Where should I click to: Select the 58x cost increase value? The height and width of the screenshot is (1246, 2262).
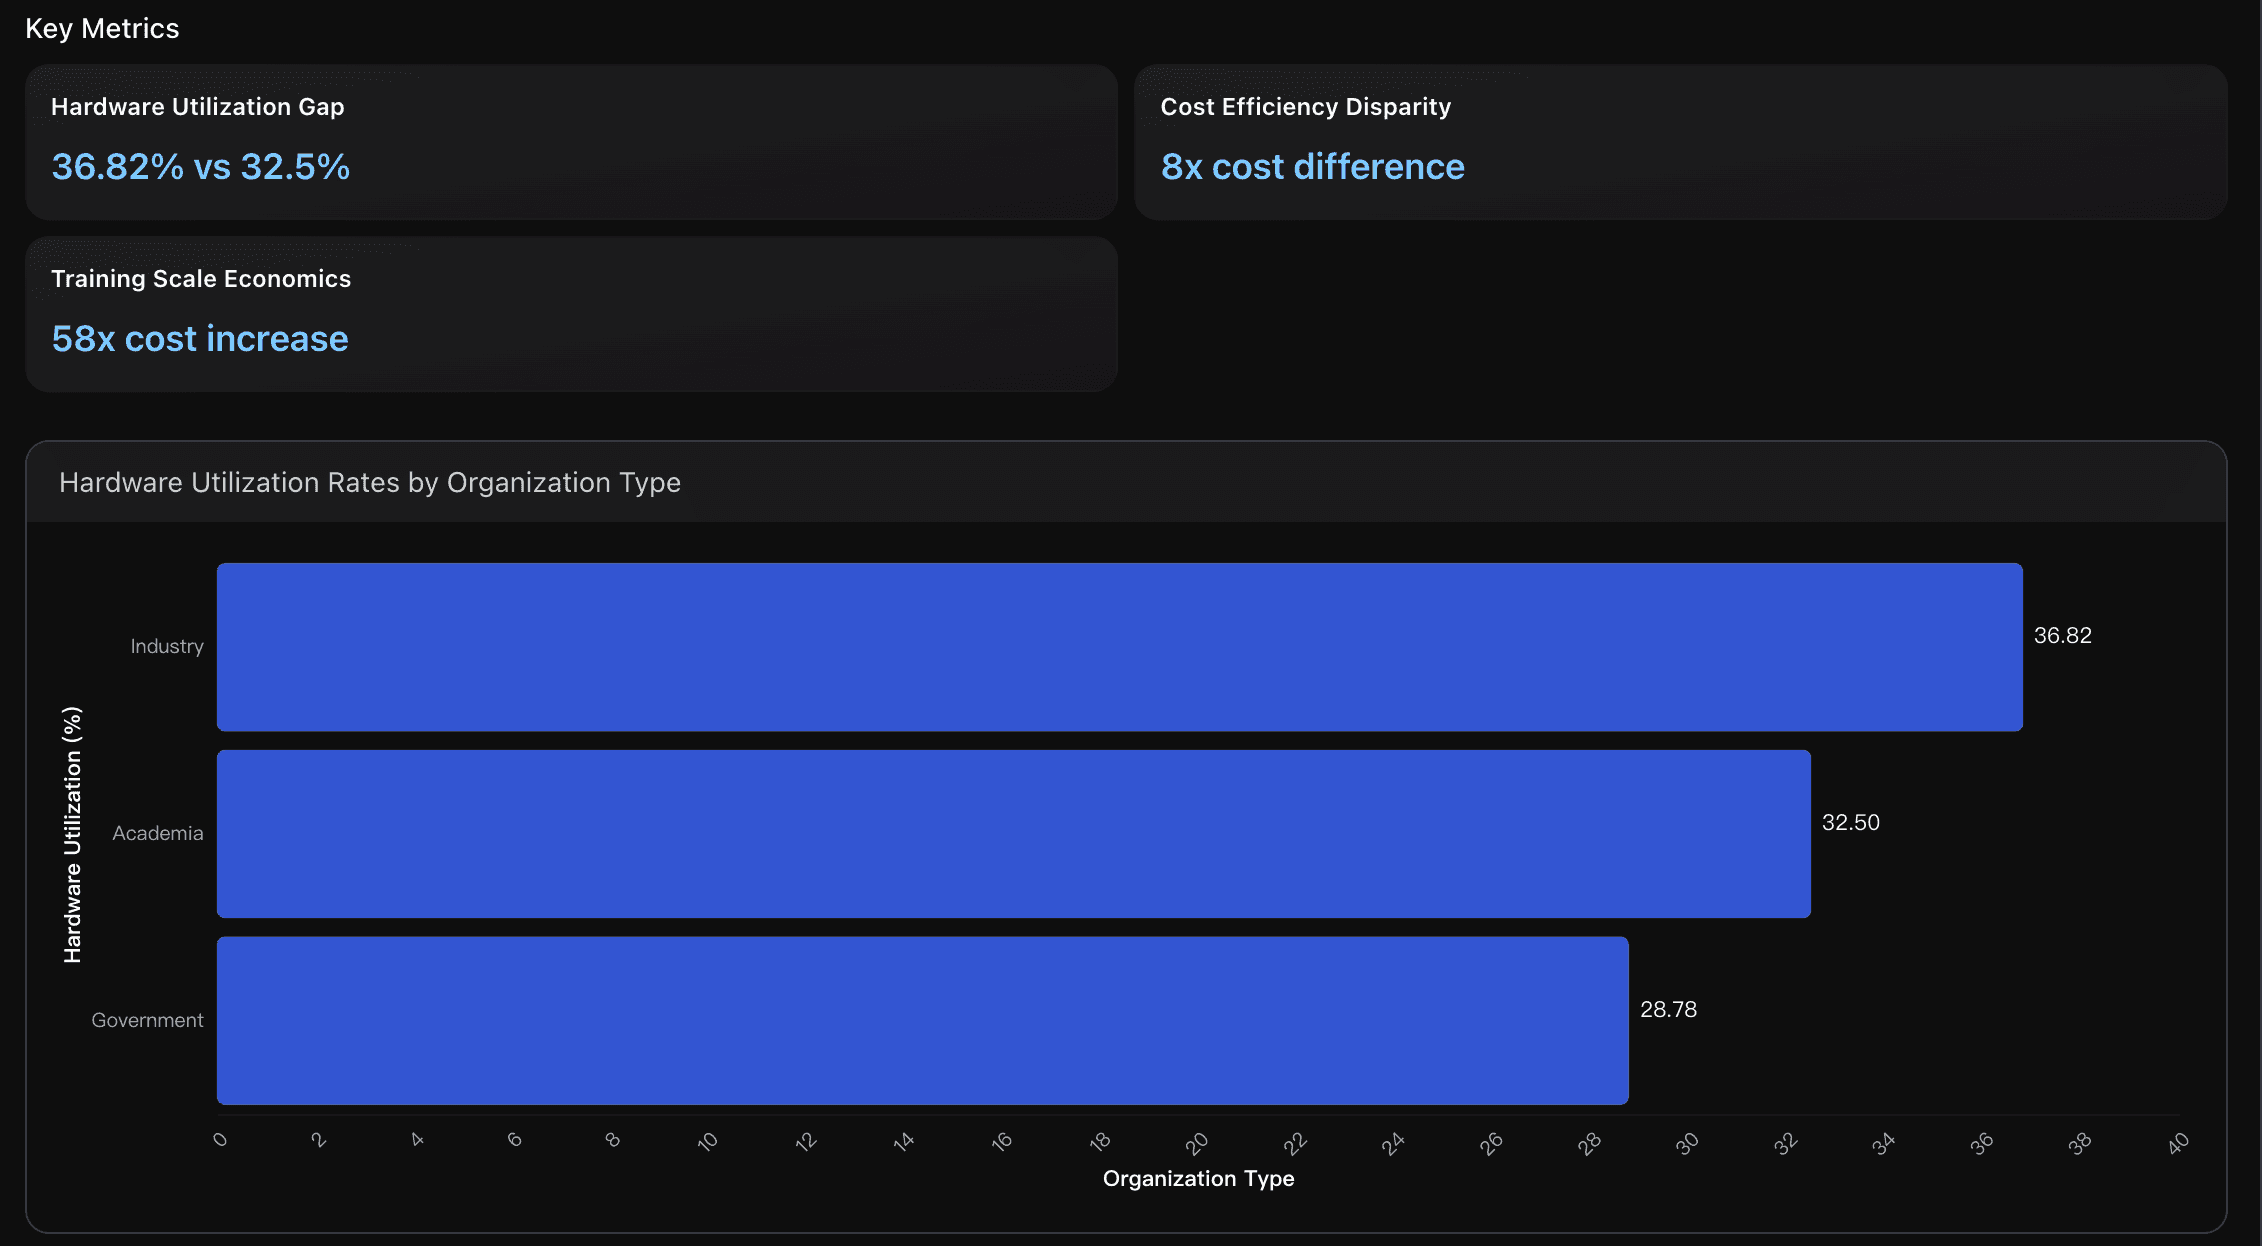pyautogui.click(x=199, y=338)
